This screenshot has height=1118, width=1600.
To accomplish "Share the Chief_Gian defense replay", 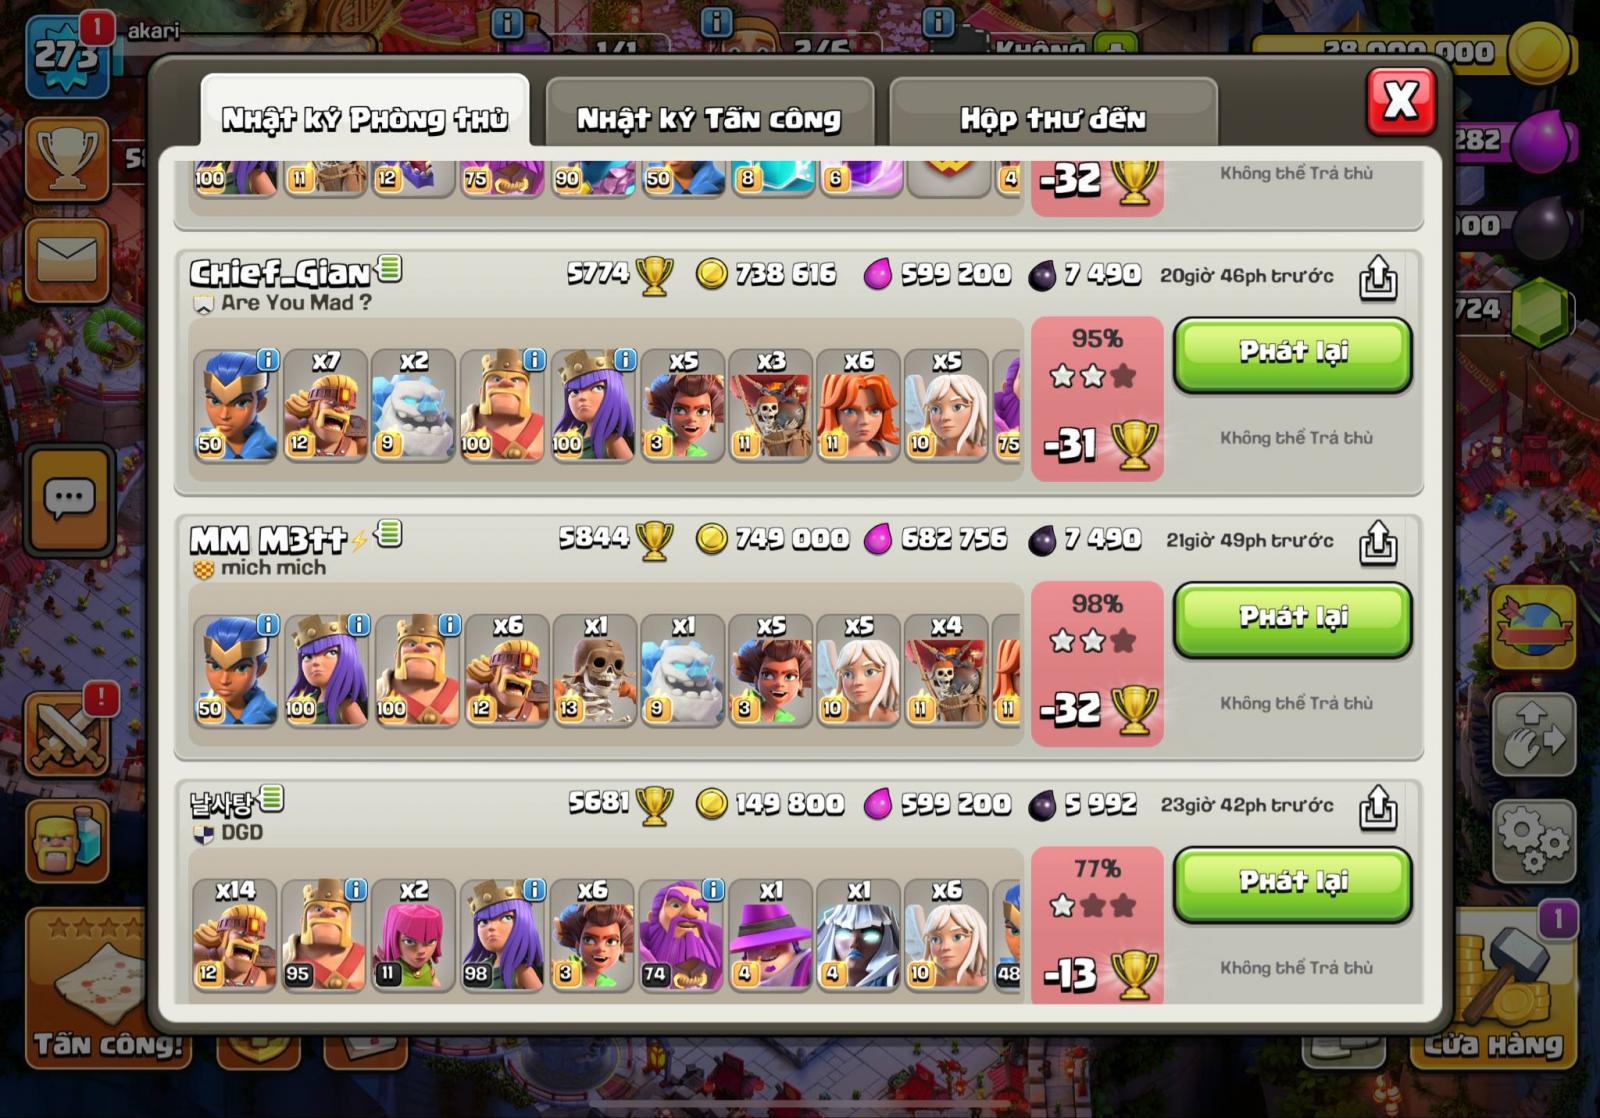I will pyautogui.click(x=1377, y=277).
